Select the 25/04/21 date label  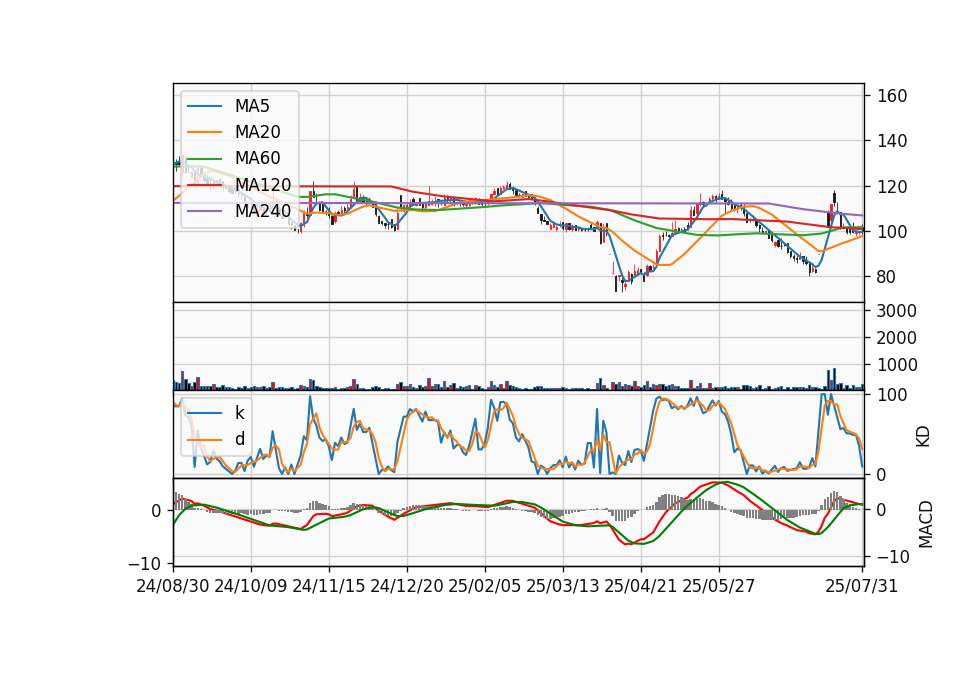coord(640,586)
